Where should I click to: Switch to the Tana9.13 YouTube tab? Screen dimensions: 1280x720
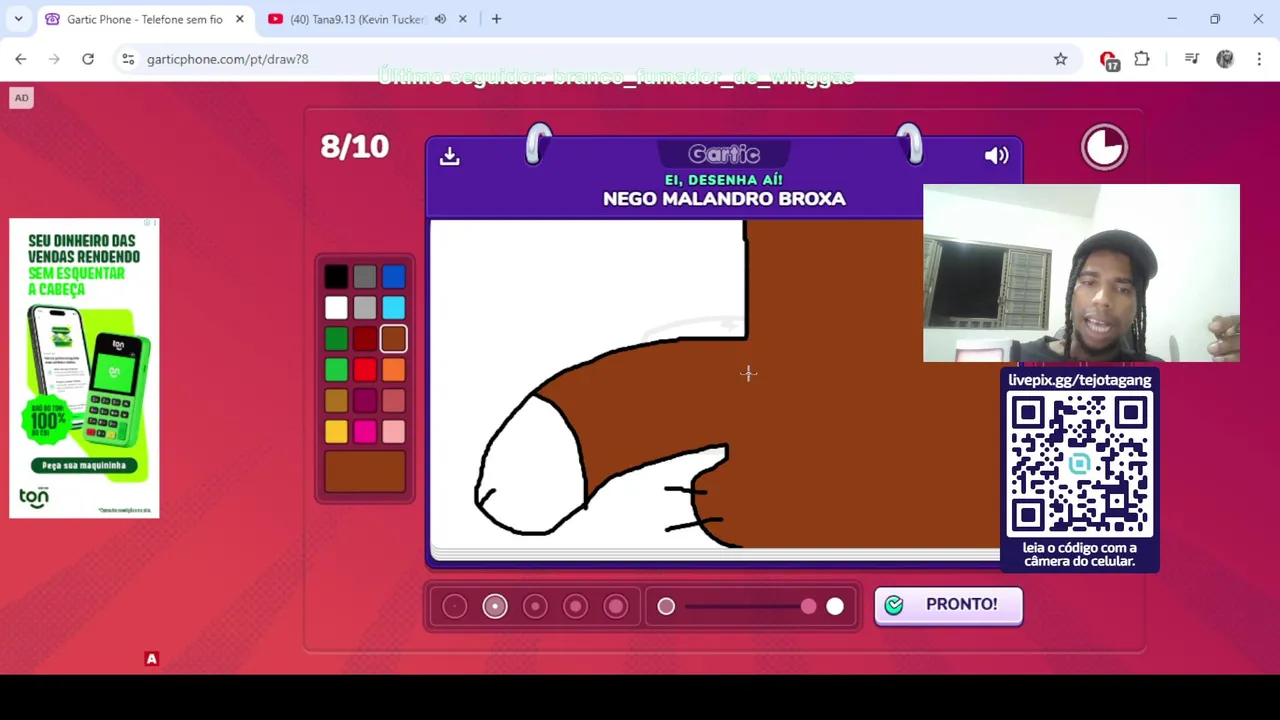[358, 19]
